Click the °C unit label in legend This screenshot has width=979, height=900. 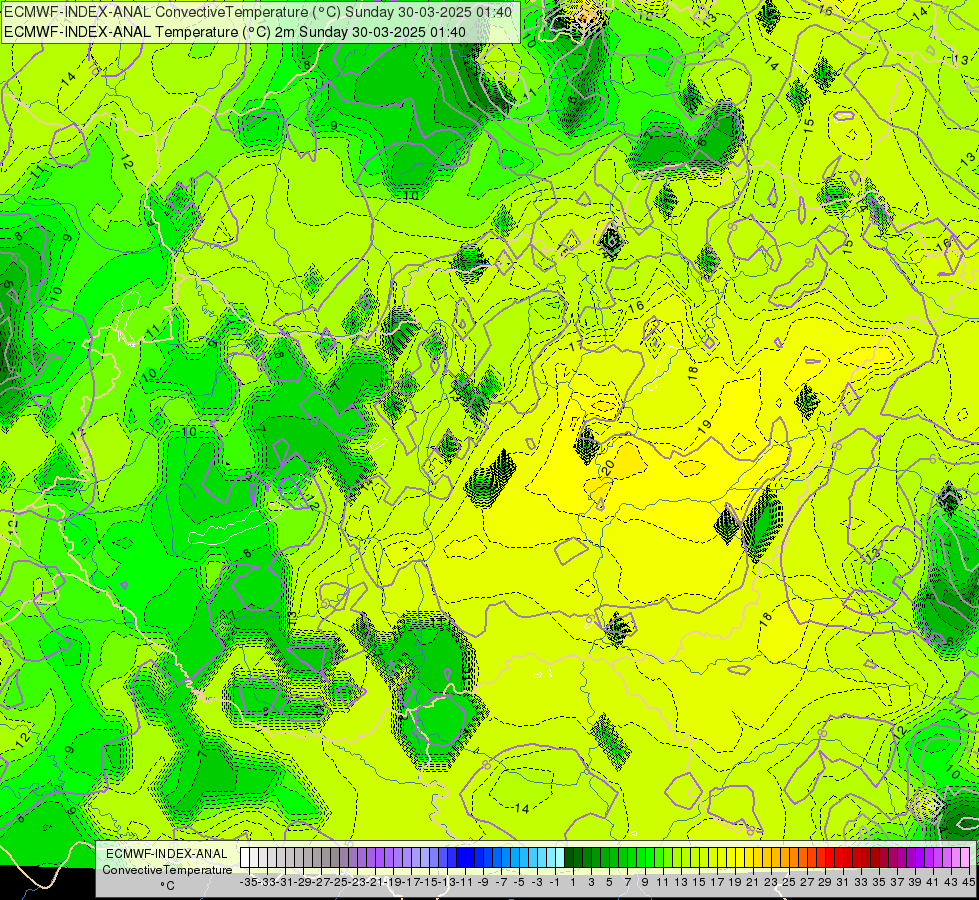tap(167, 886)
